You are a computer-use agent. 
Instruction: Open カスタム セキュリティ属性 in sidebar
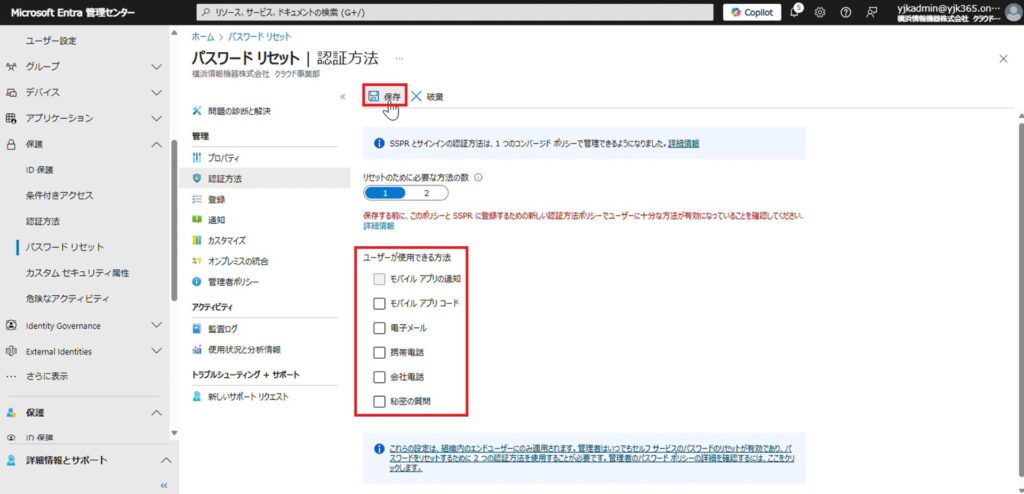pos(78,273)
